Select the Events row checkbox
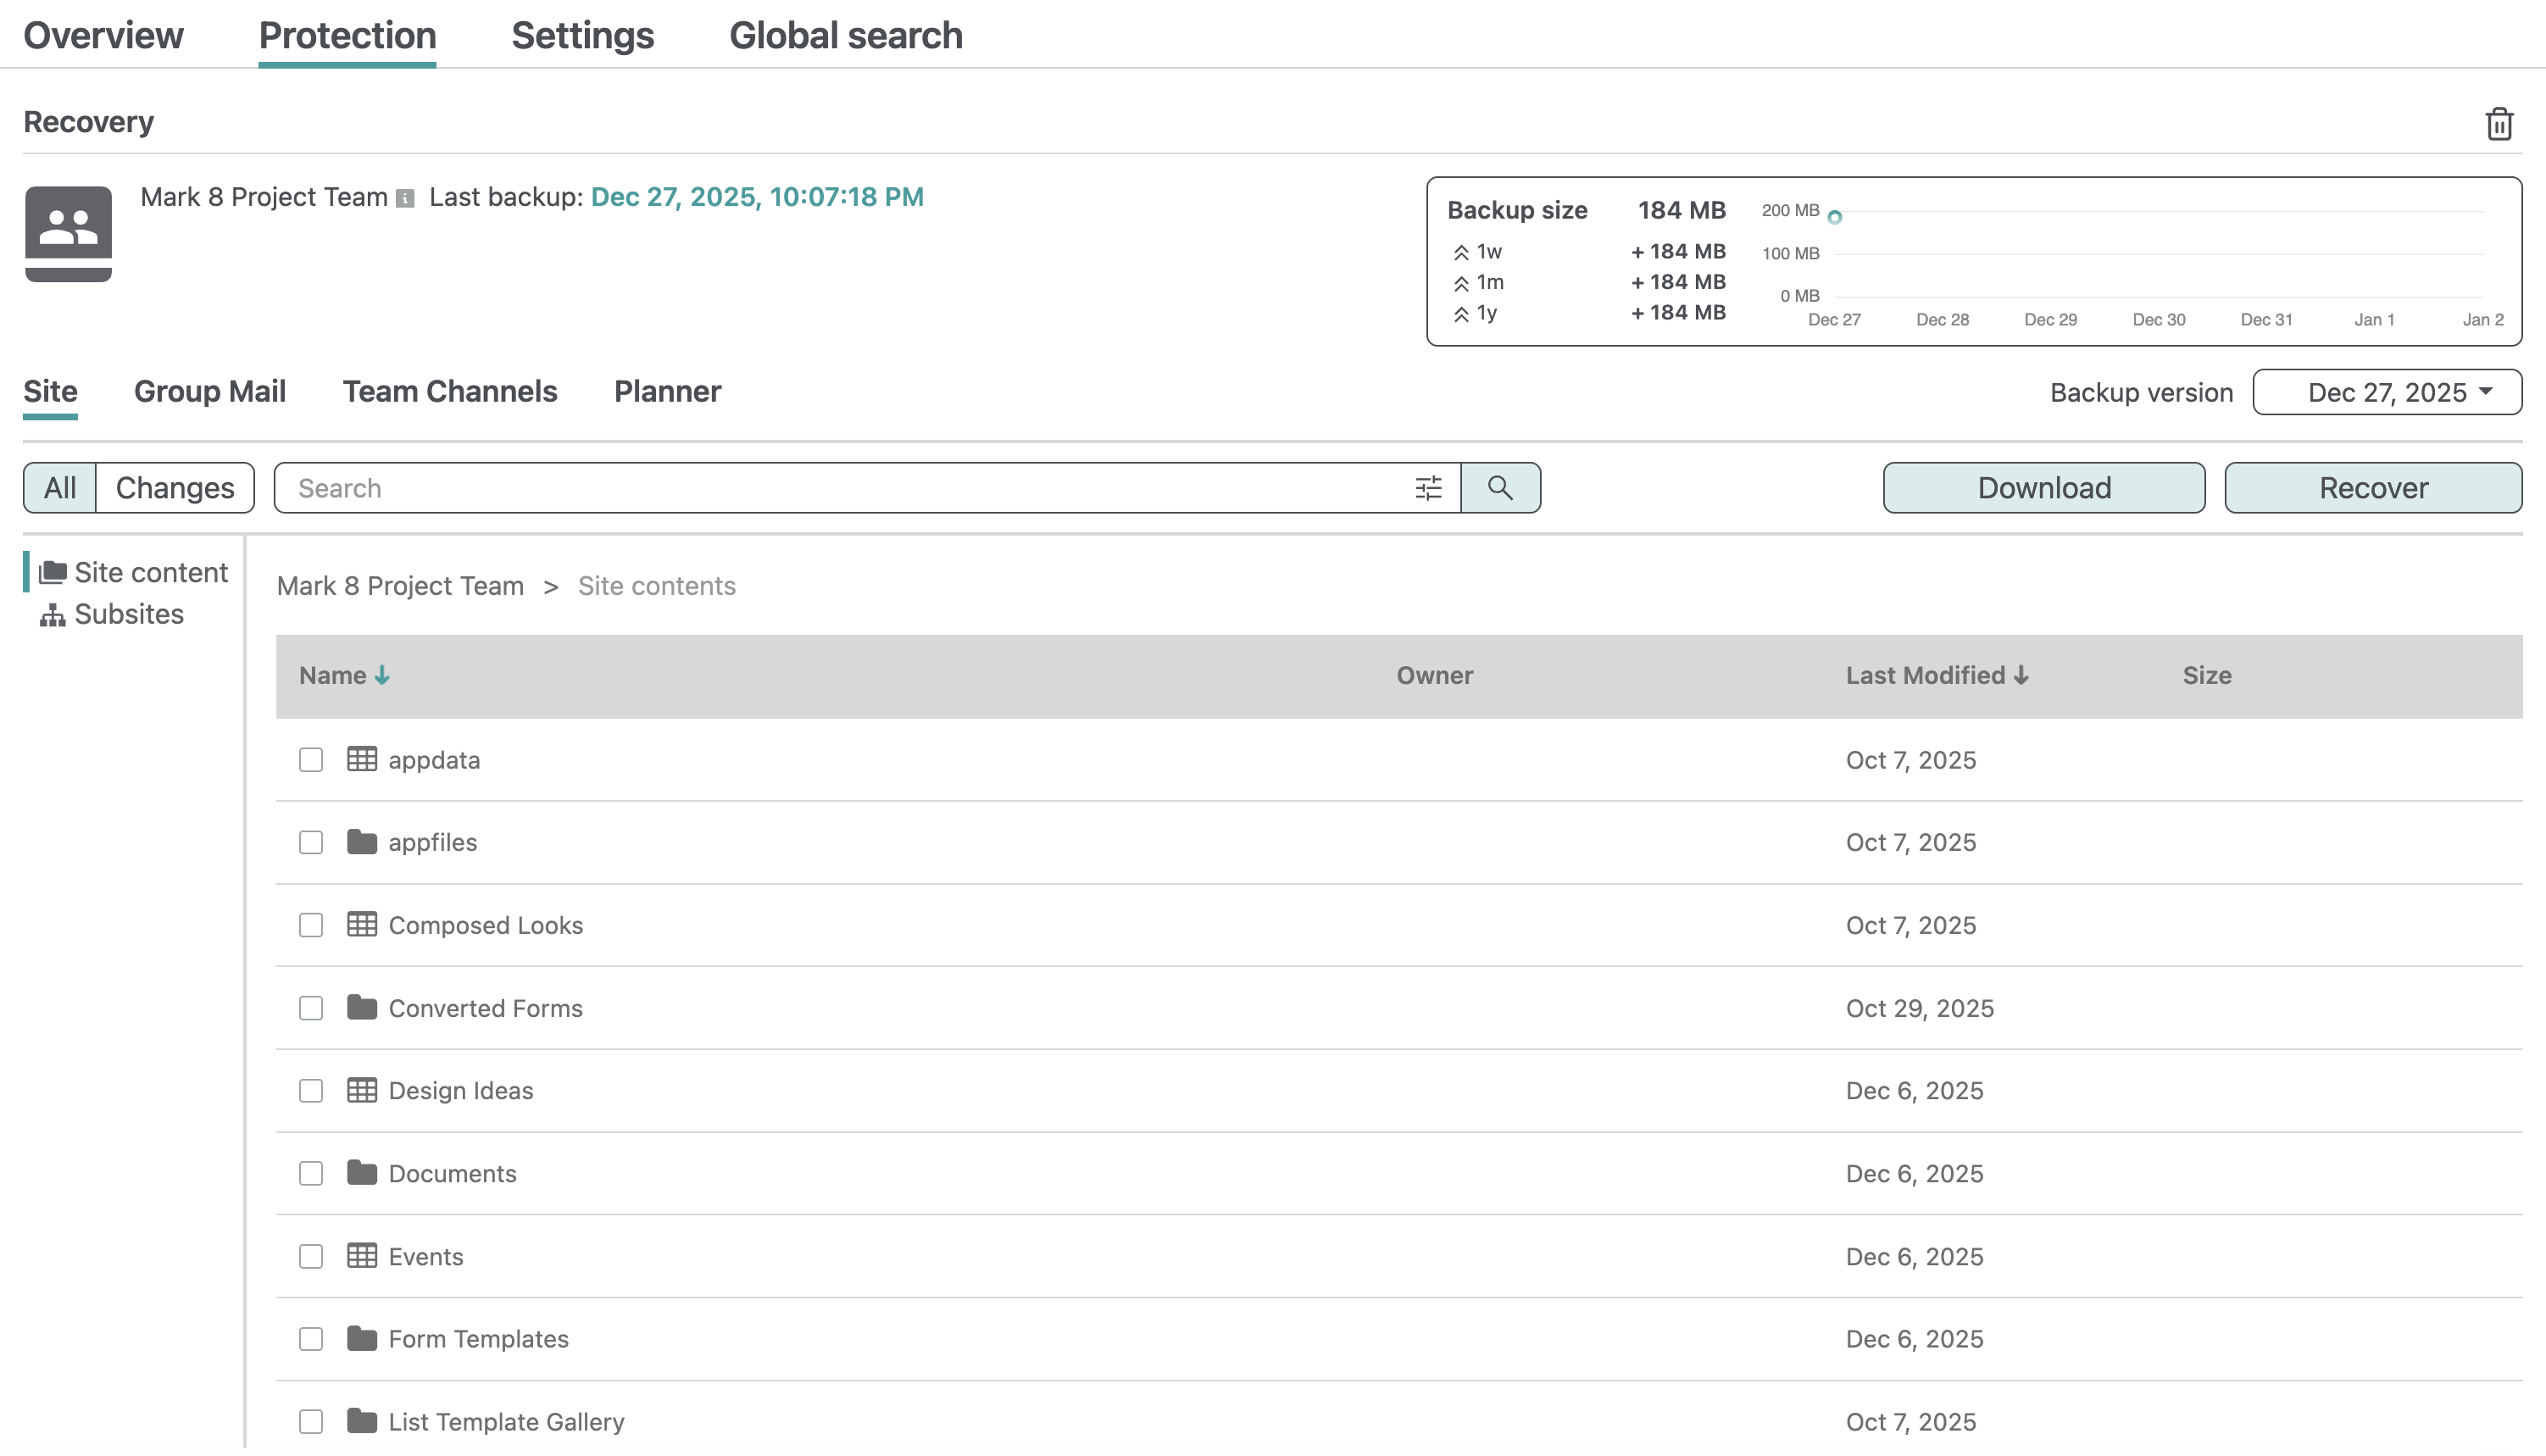 coord(311,1256)
